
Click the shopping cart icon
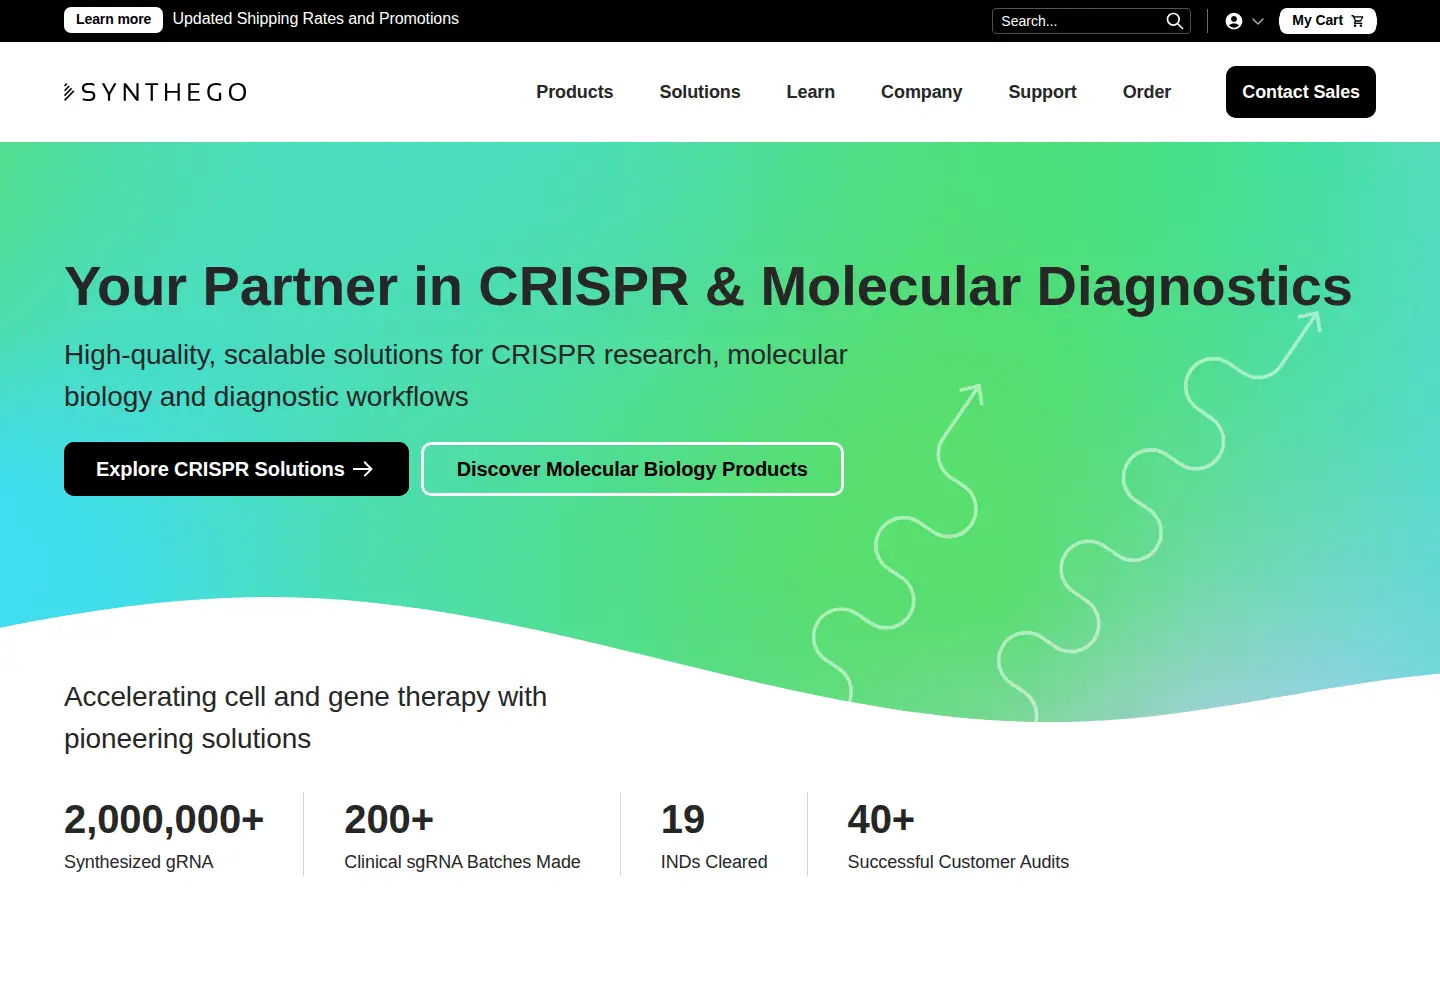[1357, 21]
